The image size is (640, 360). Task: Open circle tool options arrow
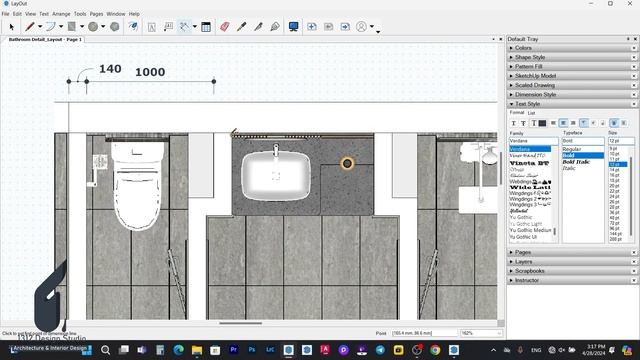(103, 27)
